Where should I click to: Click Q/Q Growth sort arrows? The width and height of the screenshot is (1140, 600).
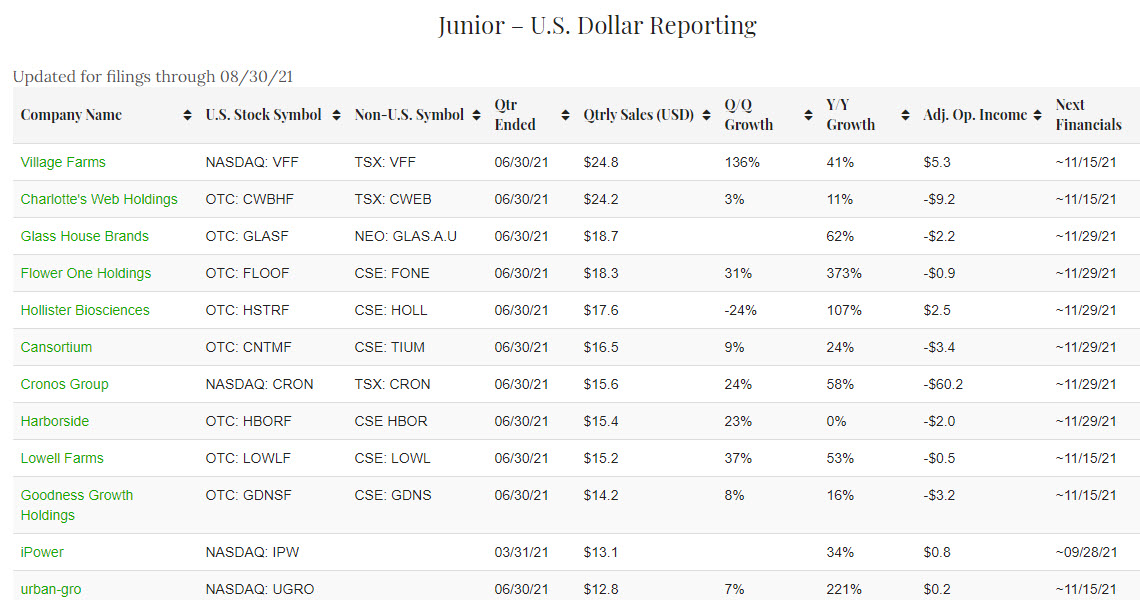point(807,115)
